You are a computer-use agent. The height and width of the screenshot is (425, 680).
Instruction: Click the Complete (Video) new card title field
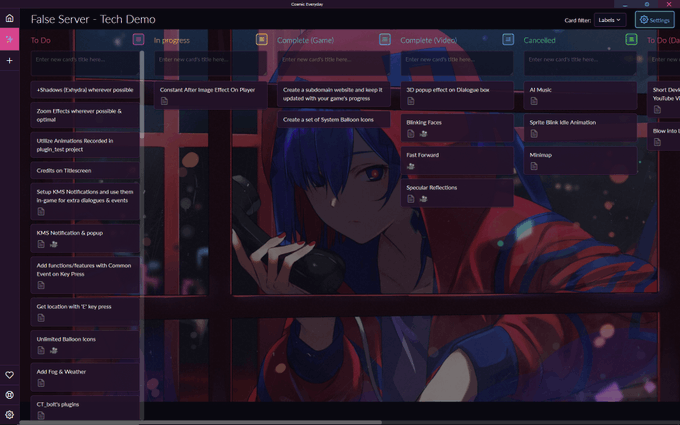457,63
